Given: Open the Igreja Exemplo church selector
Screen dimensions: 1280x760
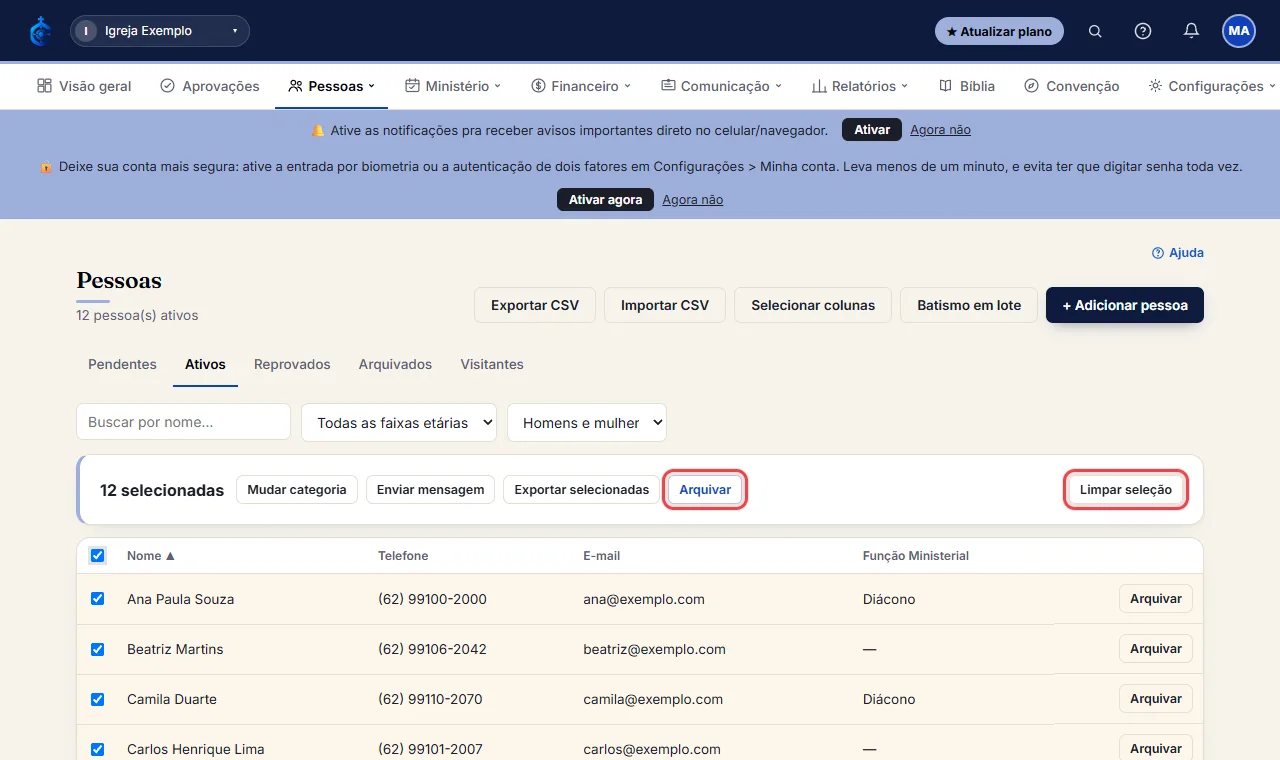Looking at the screenshot, I should [160, 31].
